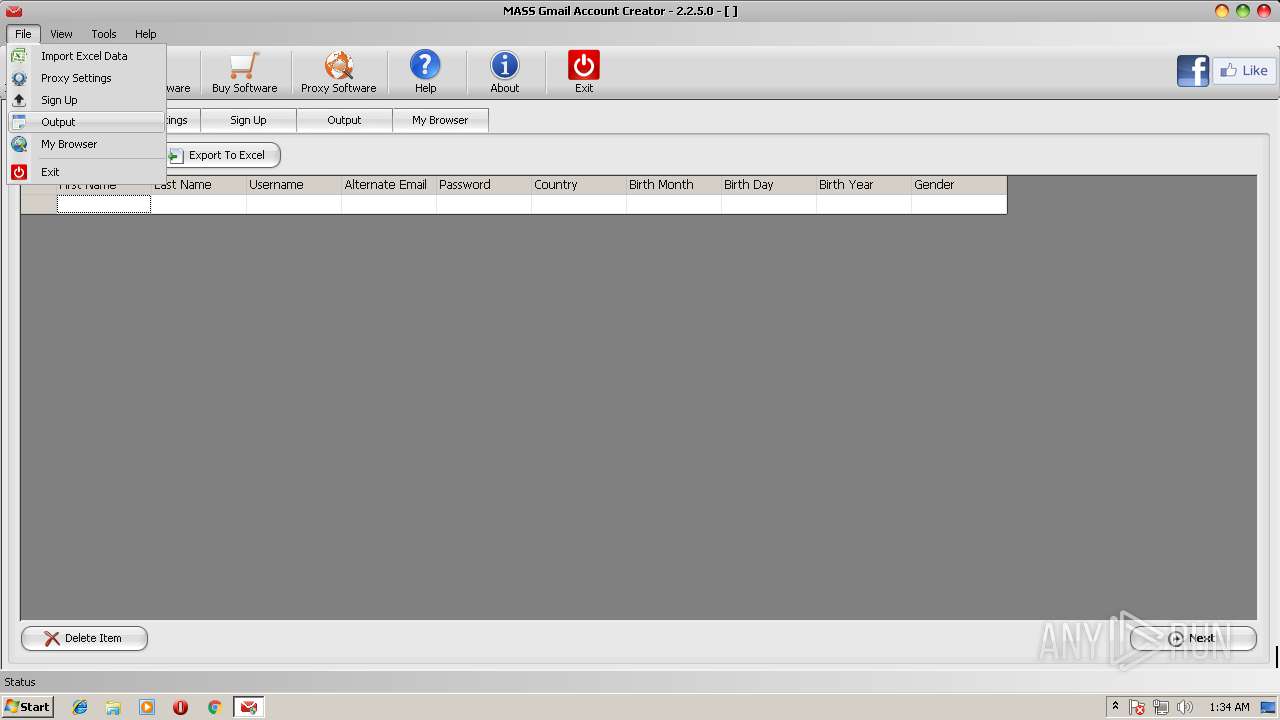Click the Facebook logo icon

pyautogui.click(x=1193, y=71)
